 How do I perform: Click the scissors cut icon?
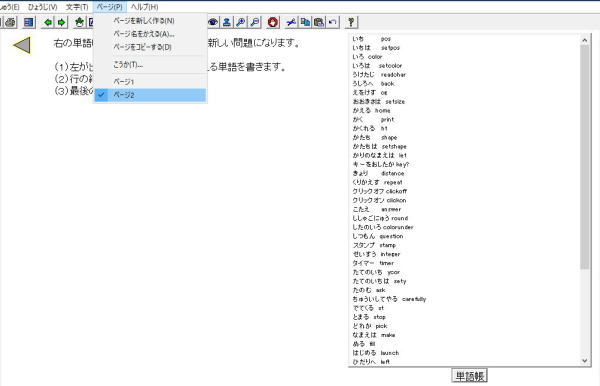[x=291, y=23]
